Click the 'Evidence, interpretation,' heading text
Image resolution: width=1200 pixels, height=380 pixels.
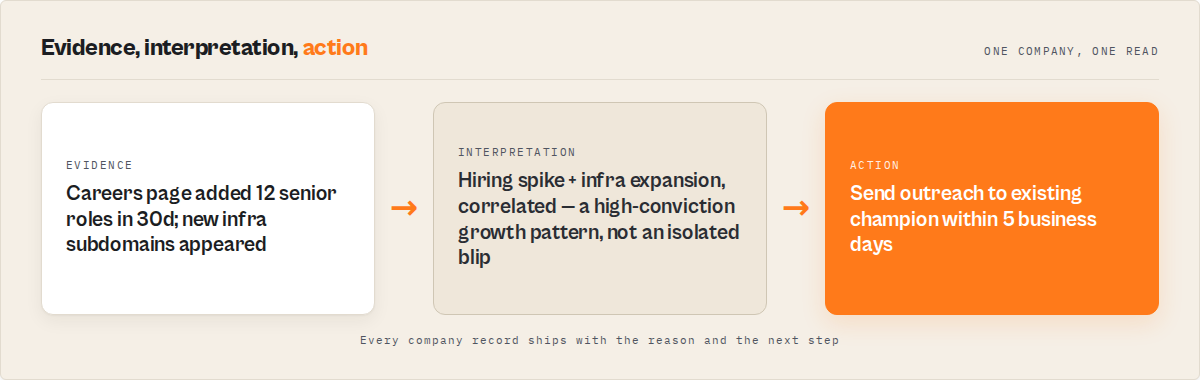point(170,47)
